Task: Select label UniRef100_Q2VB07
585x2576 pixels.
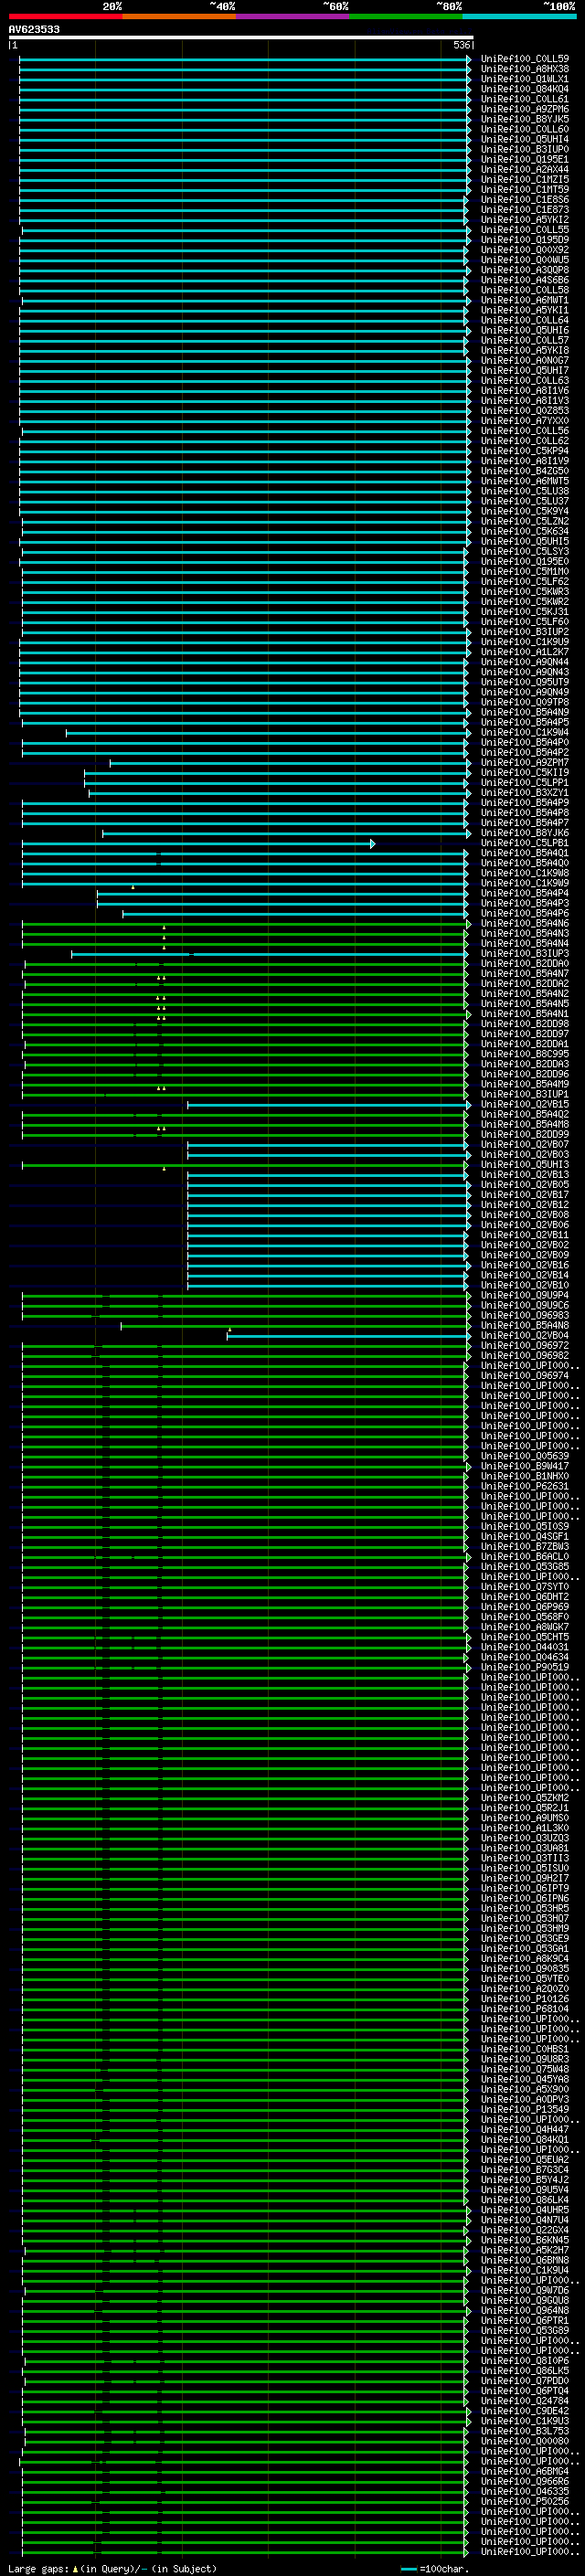Action: click(x=524, y=1144)
